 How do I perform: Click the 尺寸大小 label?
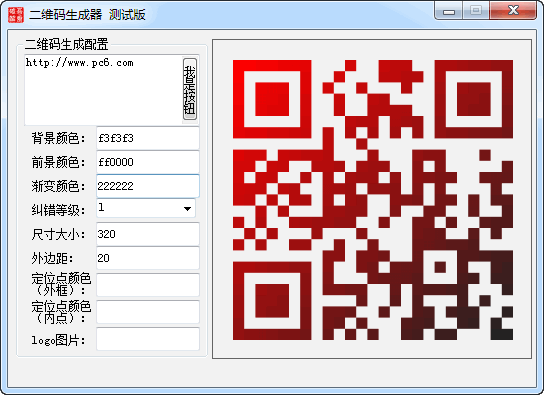[x=58, y=234]
